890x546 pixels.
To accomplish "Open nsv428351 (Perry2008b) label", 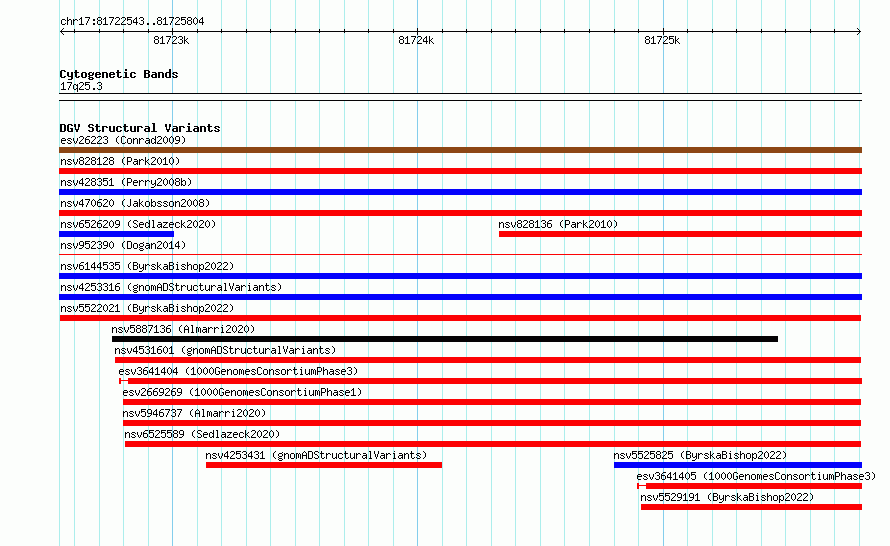I will click(x=126, y=182).
